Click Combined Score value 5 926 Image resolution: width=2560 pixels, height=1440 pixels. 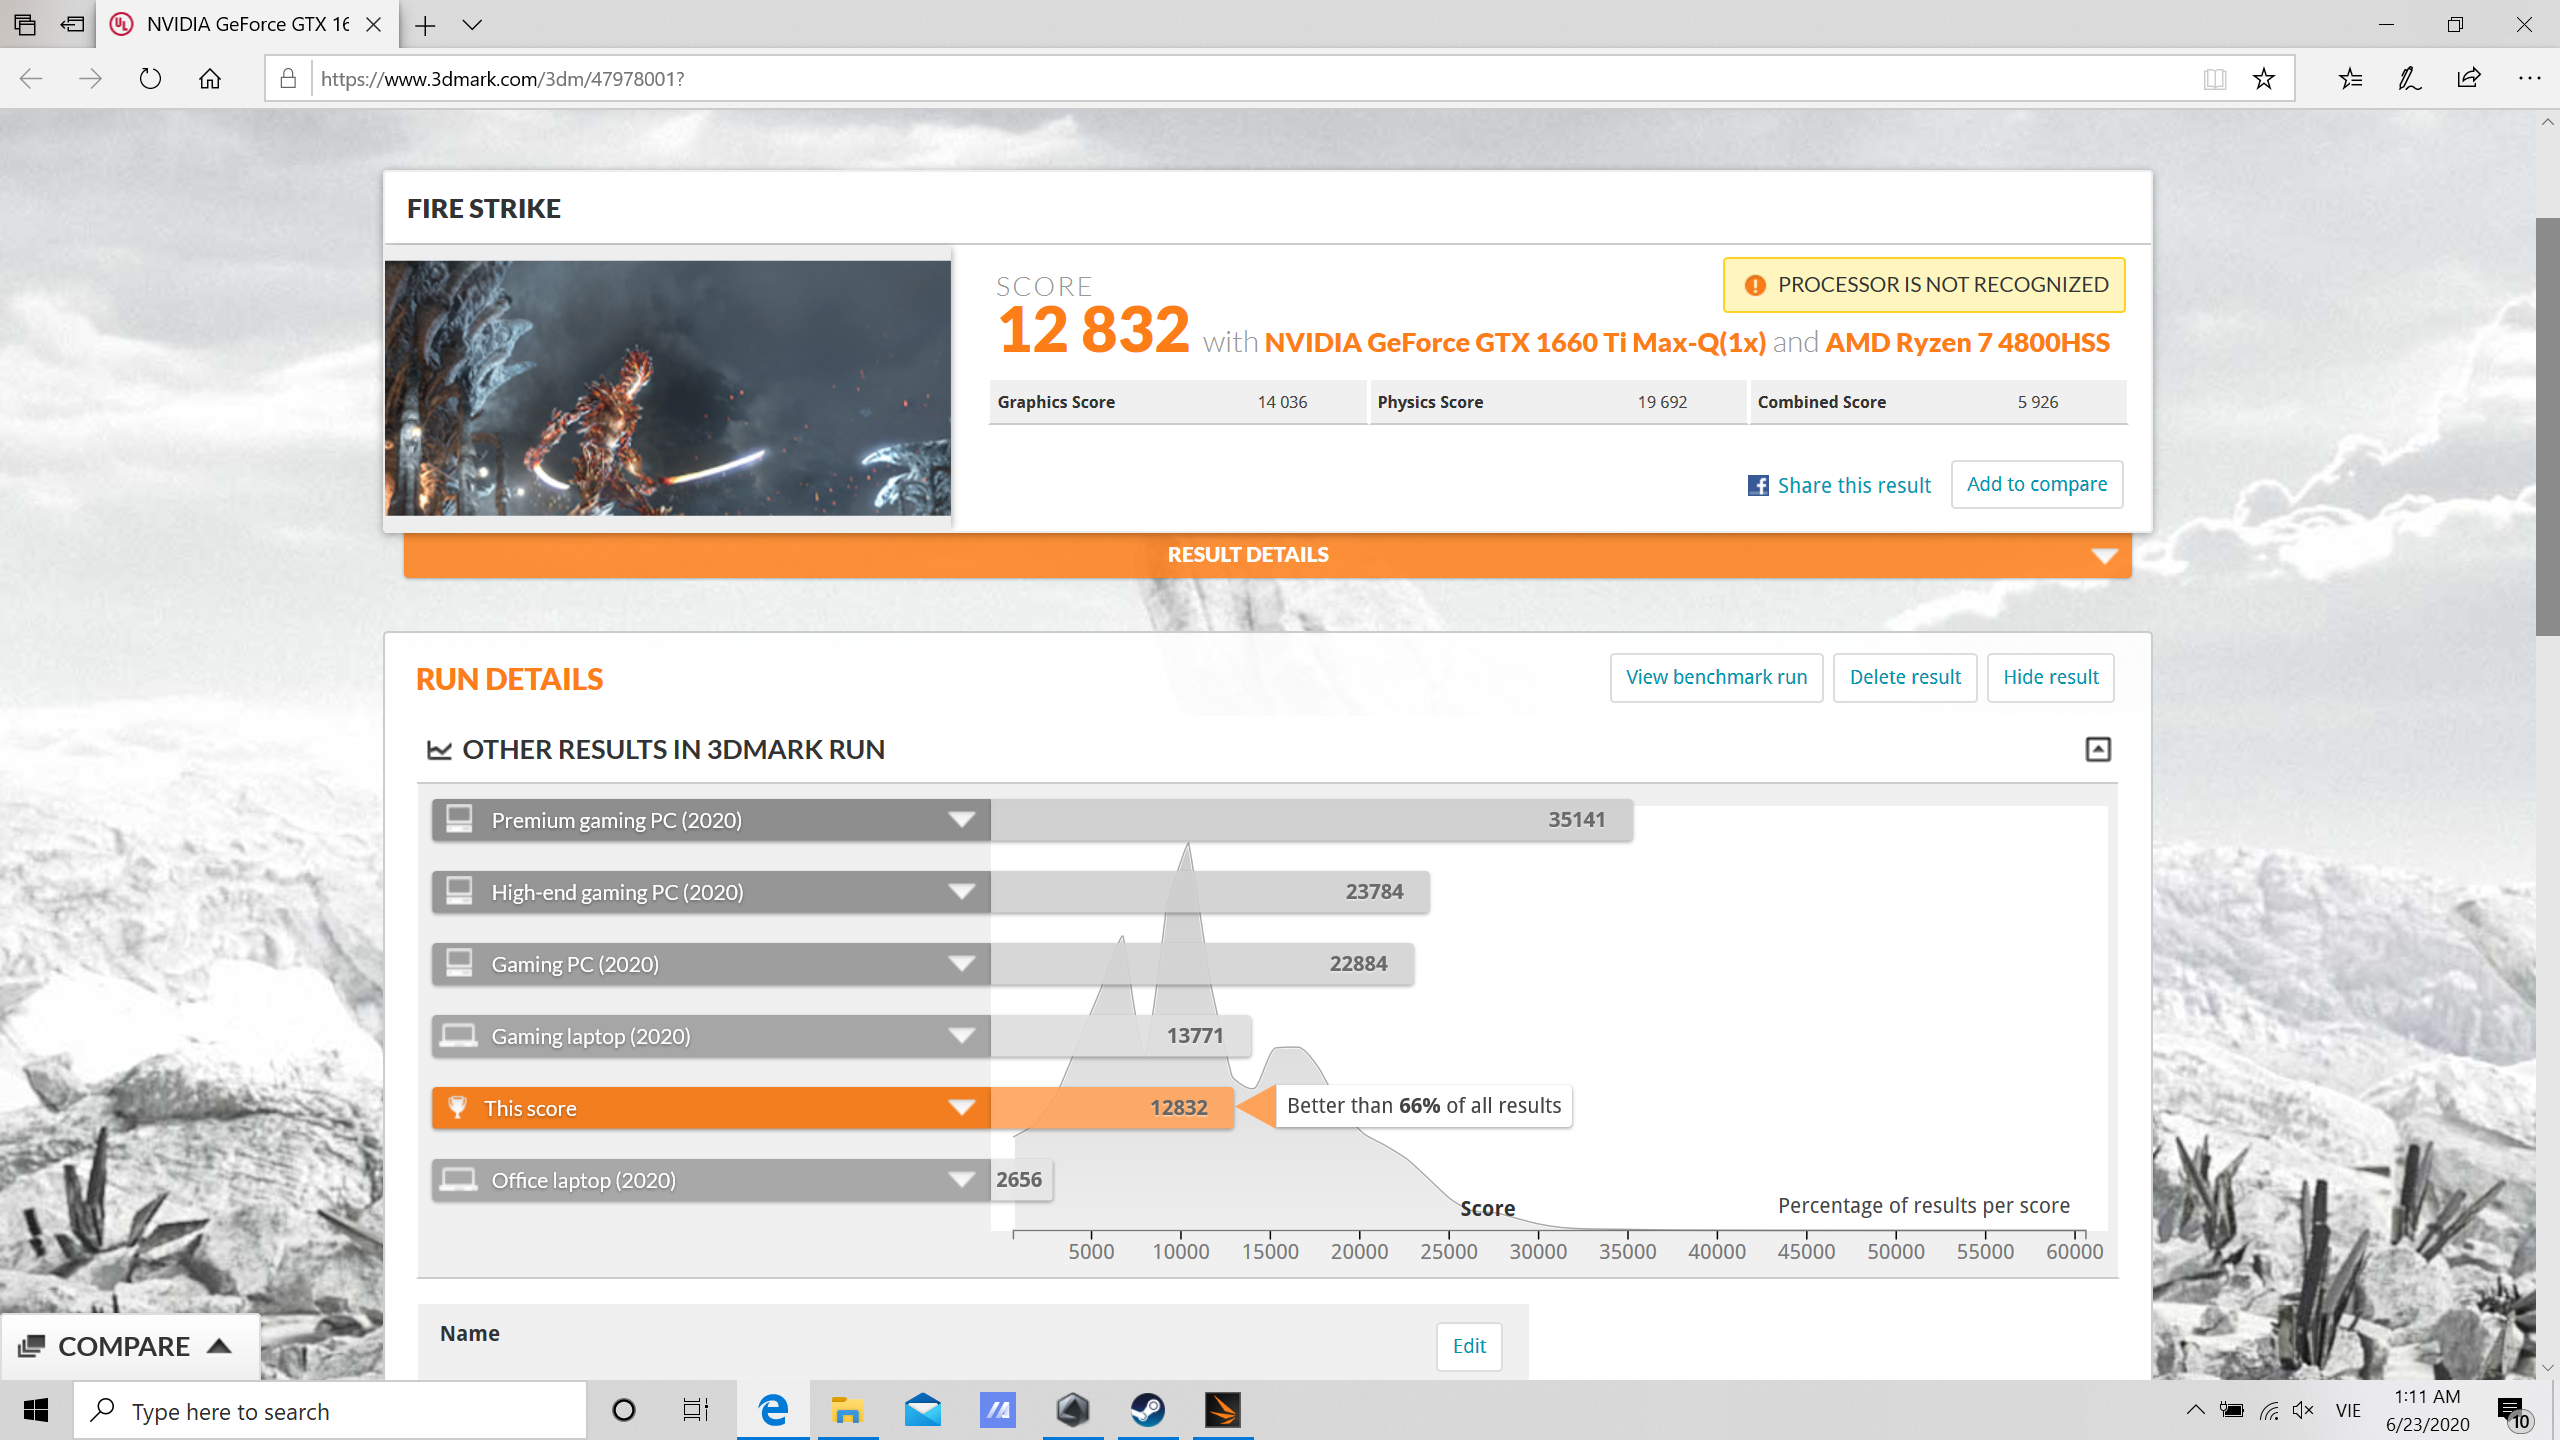coord(2037,402)
